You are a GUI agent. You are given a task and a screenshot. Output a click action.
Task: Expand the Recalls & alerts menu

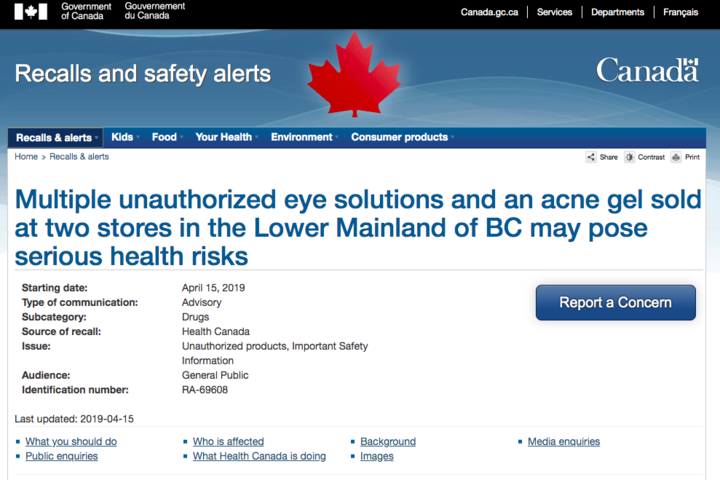click(56, 137)
